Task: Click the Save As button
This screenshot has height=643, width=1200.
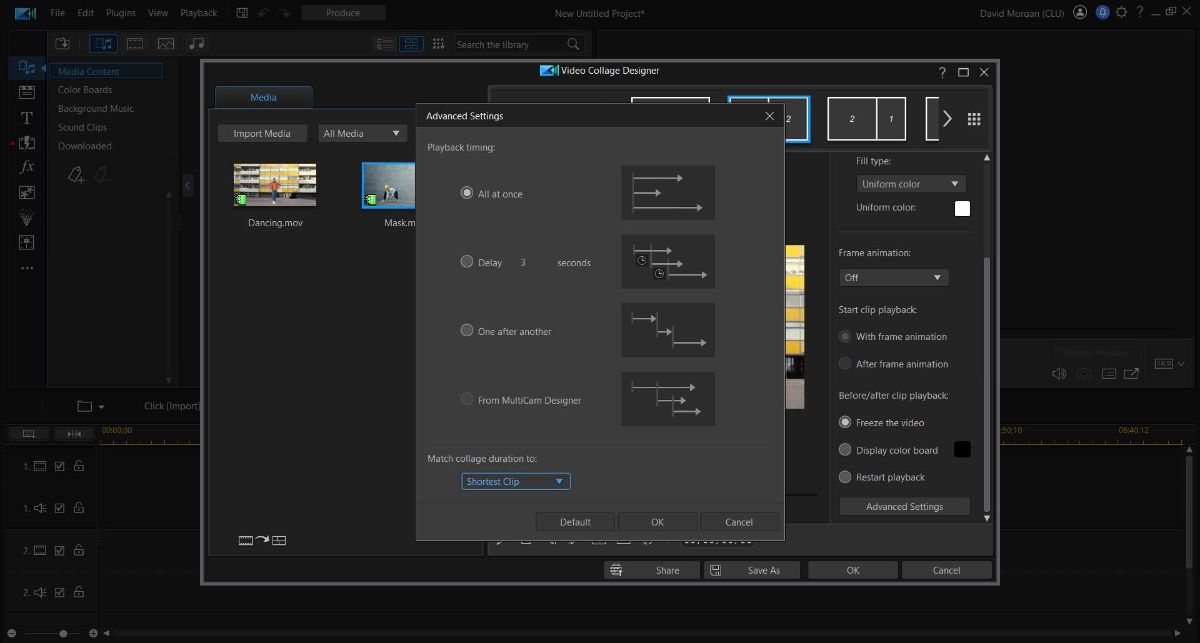Action: point(752,569)
